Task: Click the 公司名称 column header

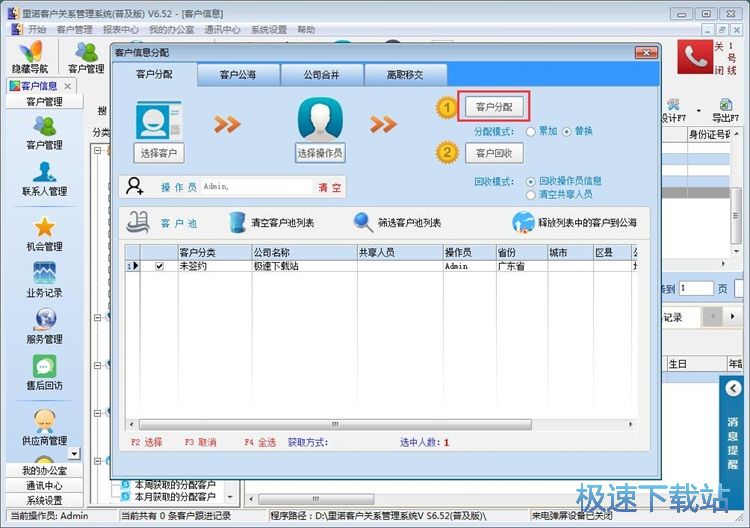Action: click(x=305, y=253)
